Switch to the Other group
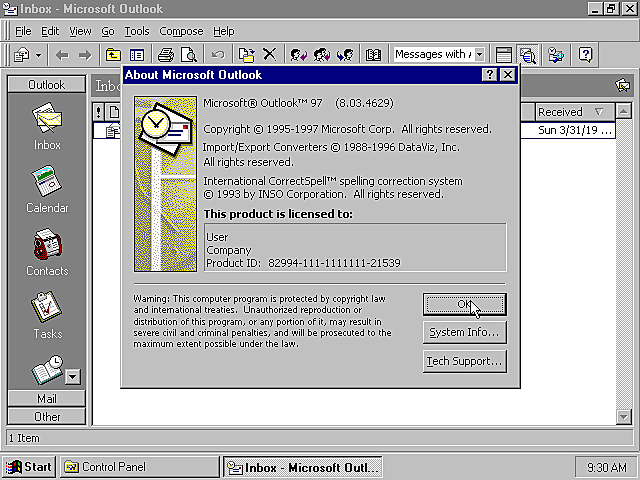 pyautogui.click(x=47, y=416)
